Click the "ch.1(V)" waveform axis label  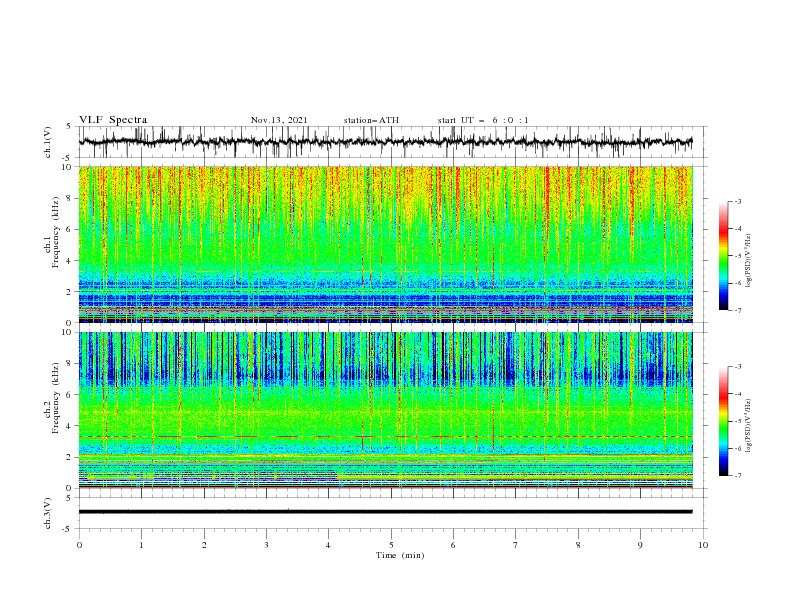48,142
